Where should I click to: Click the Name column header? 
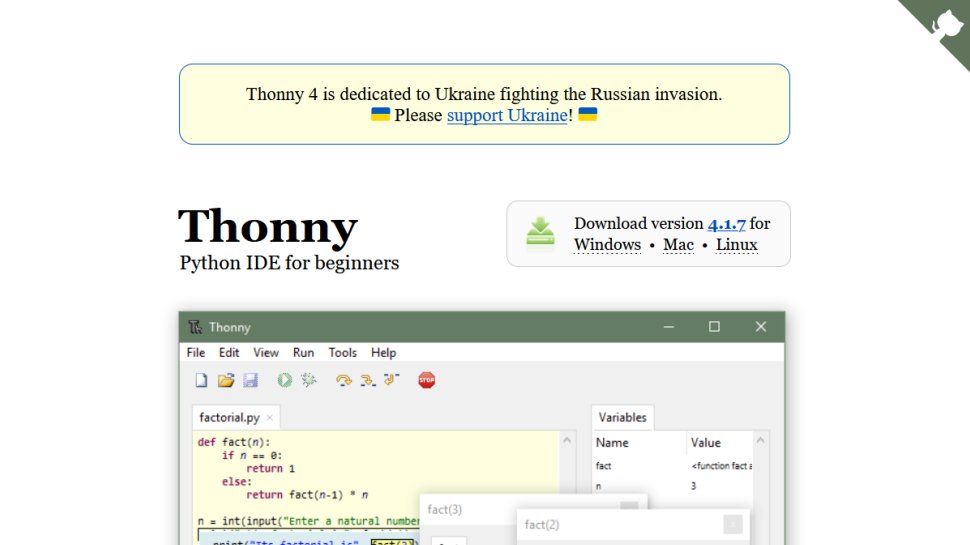pyautogui.click(x=612, y=443)
